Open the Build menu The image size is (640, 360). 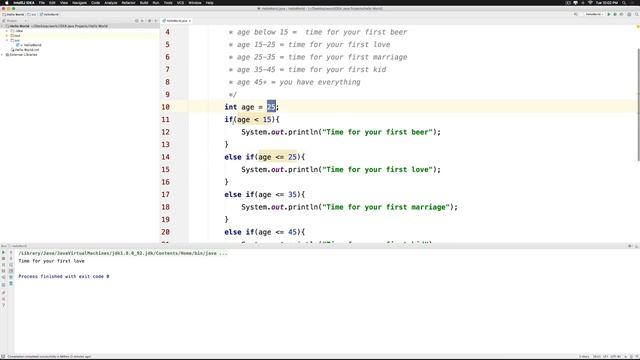[144, 3]
